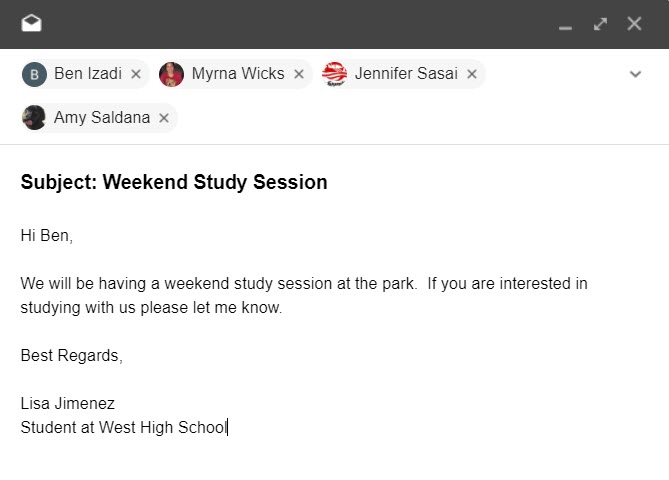Expand compose window to full screen
The image size is (669, 480).
(x=600, y=24)
